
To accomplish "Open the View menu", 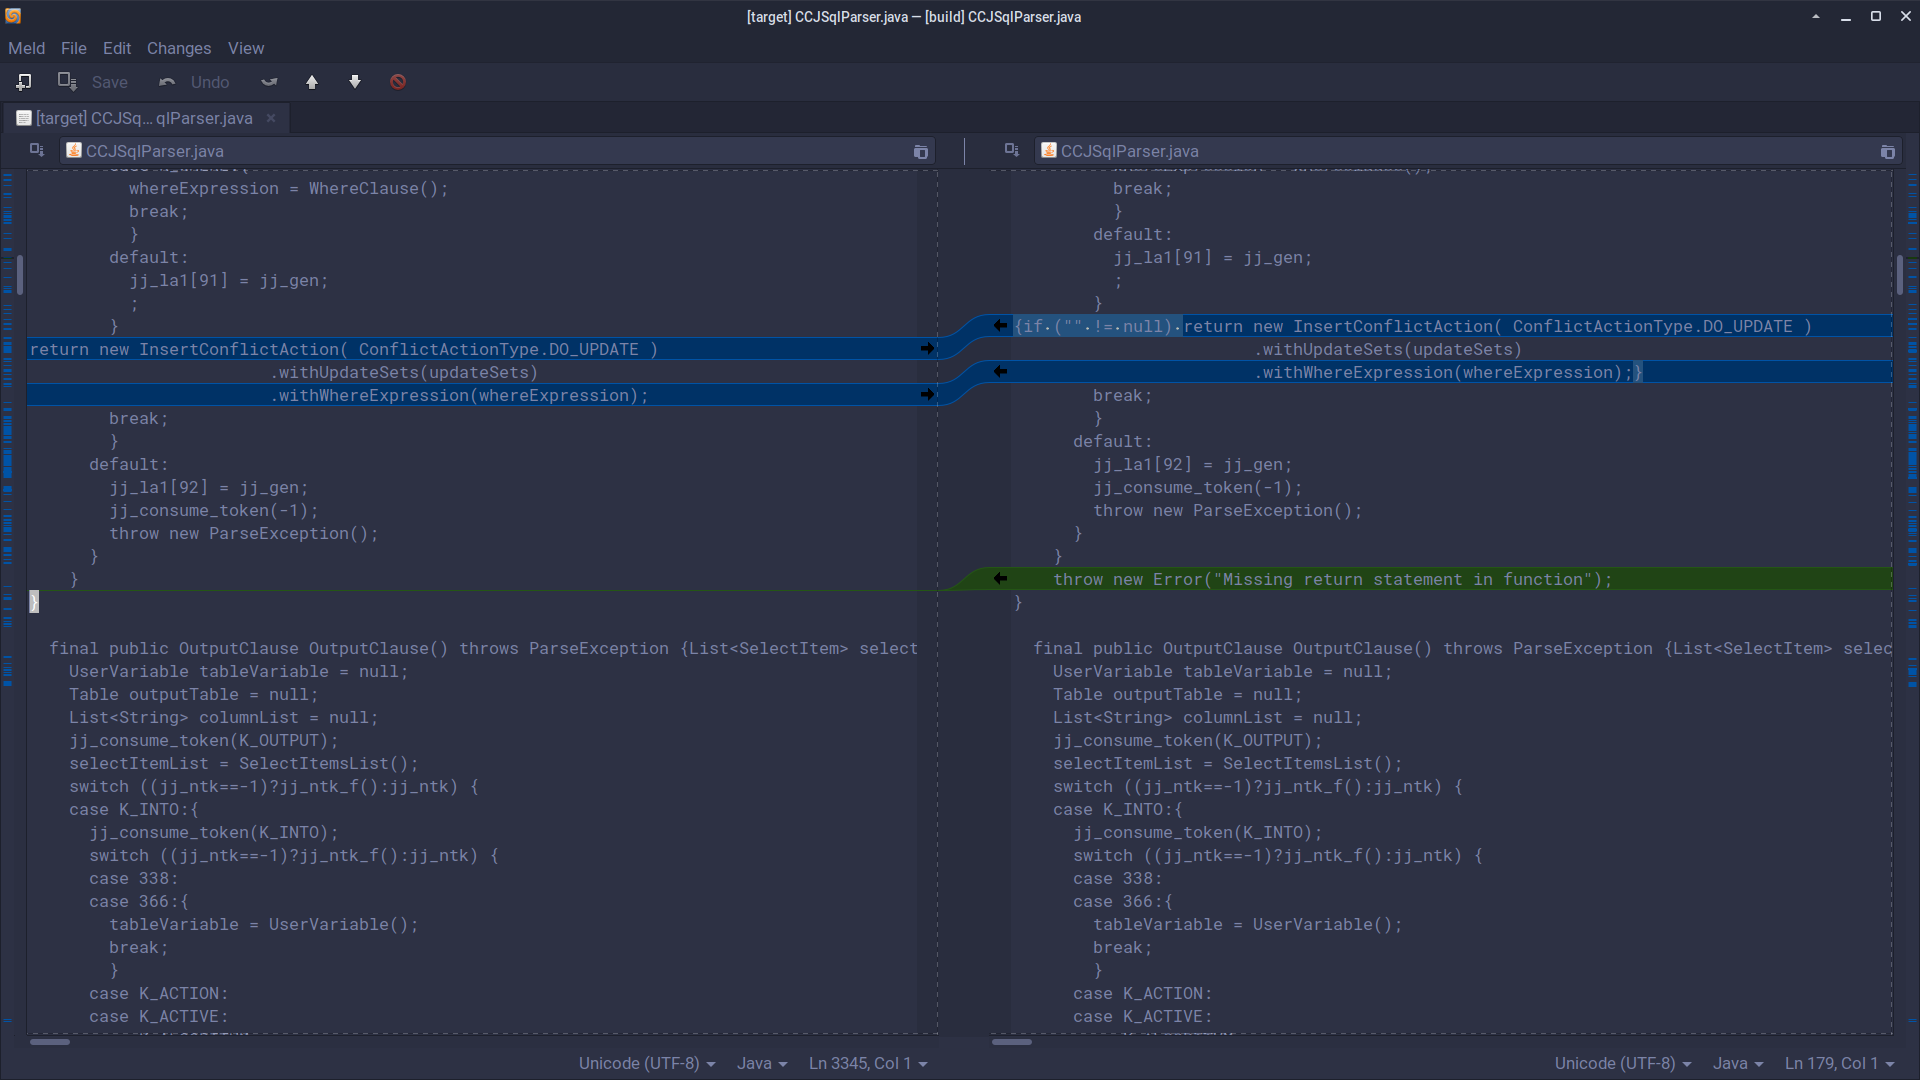I will tap(245, 48).
